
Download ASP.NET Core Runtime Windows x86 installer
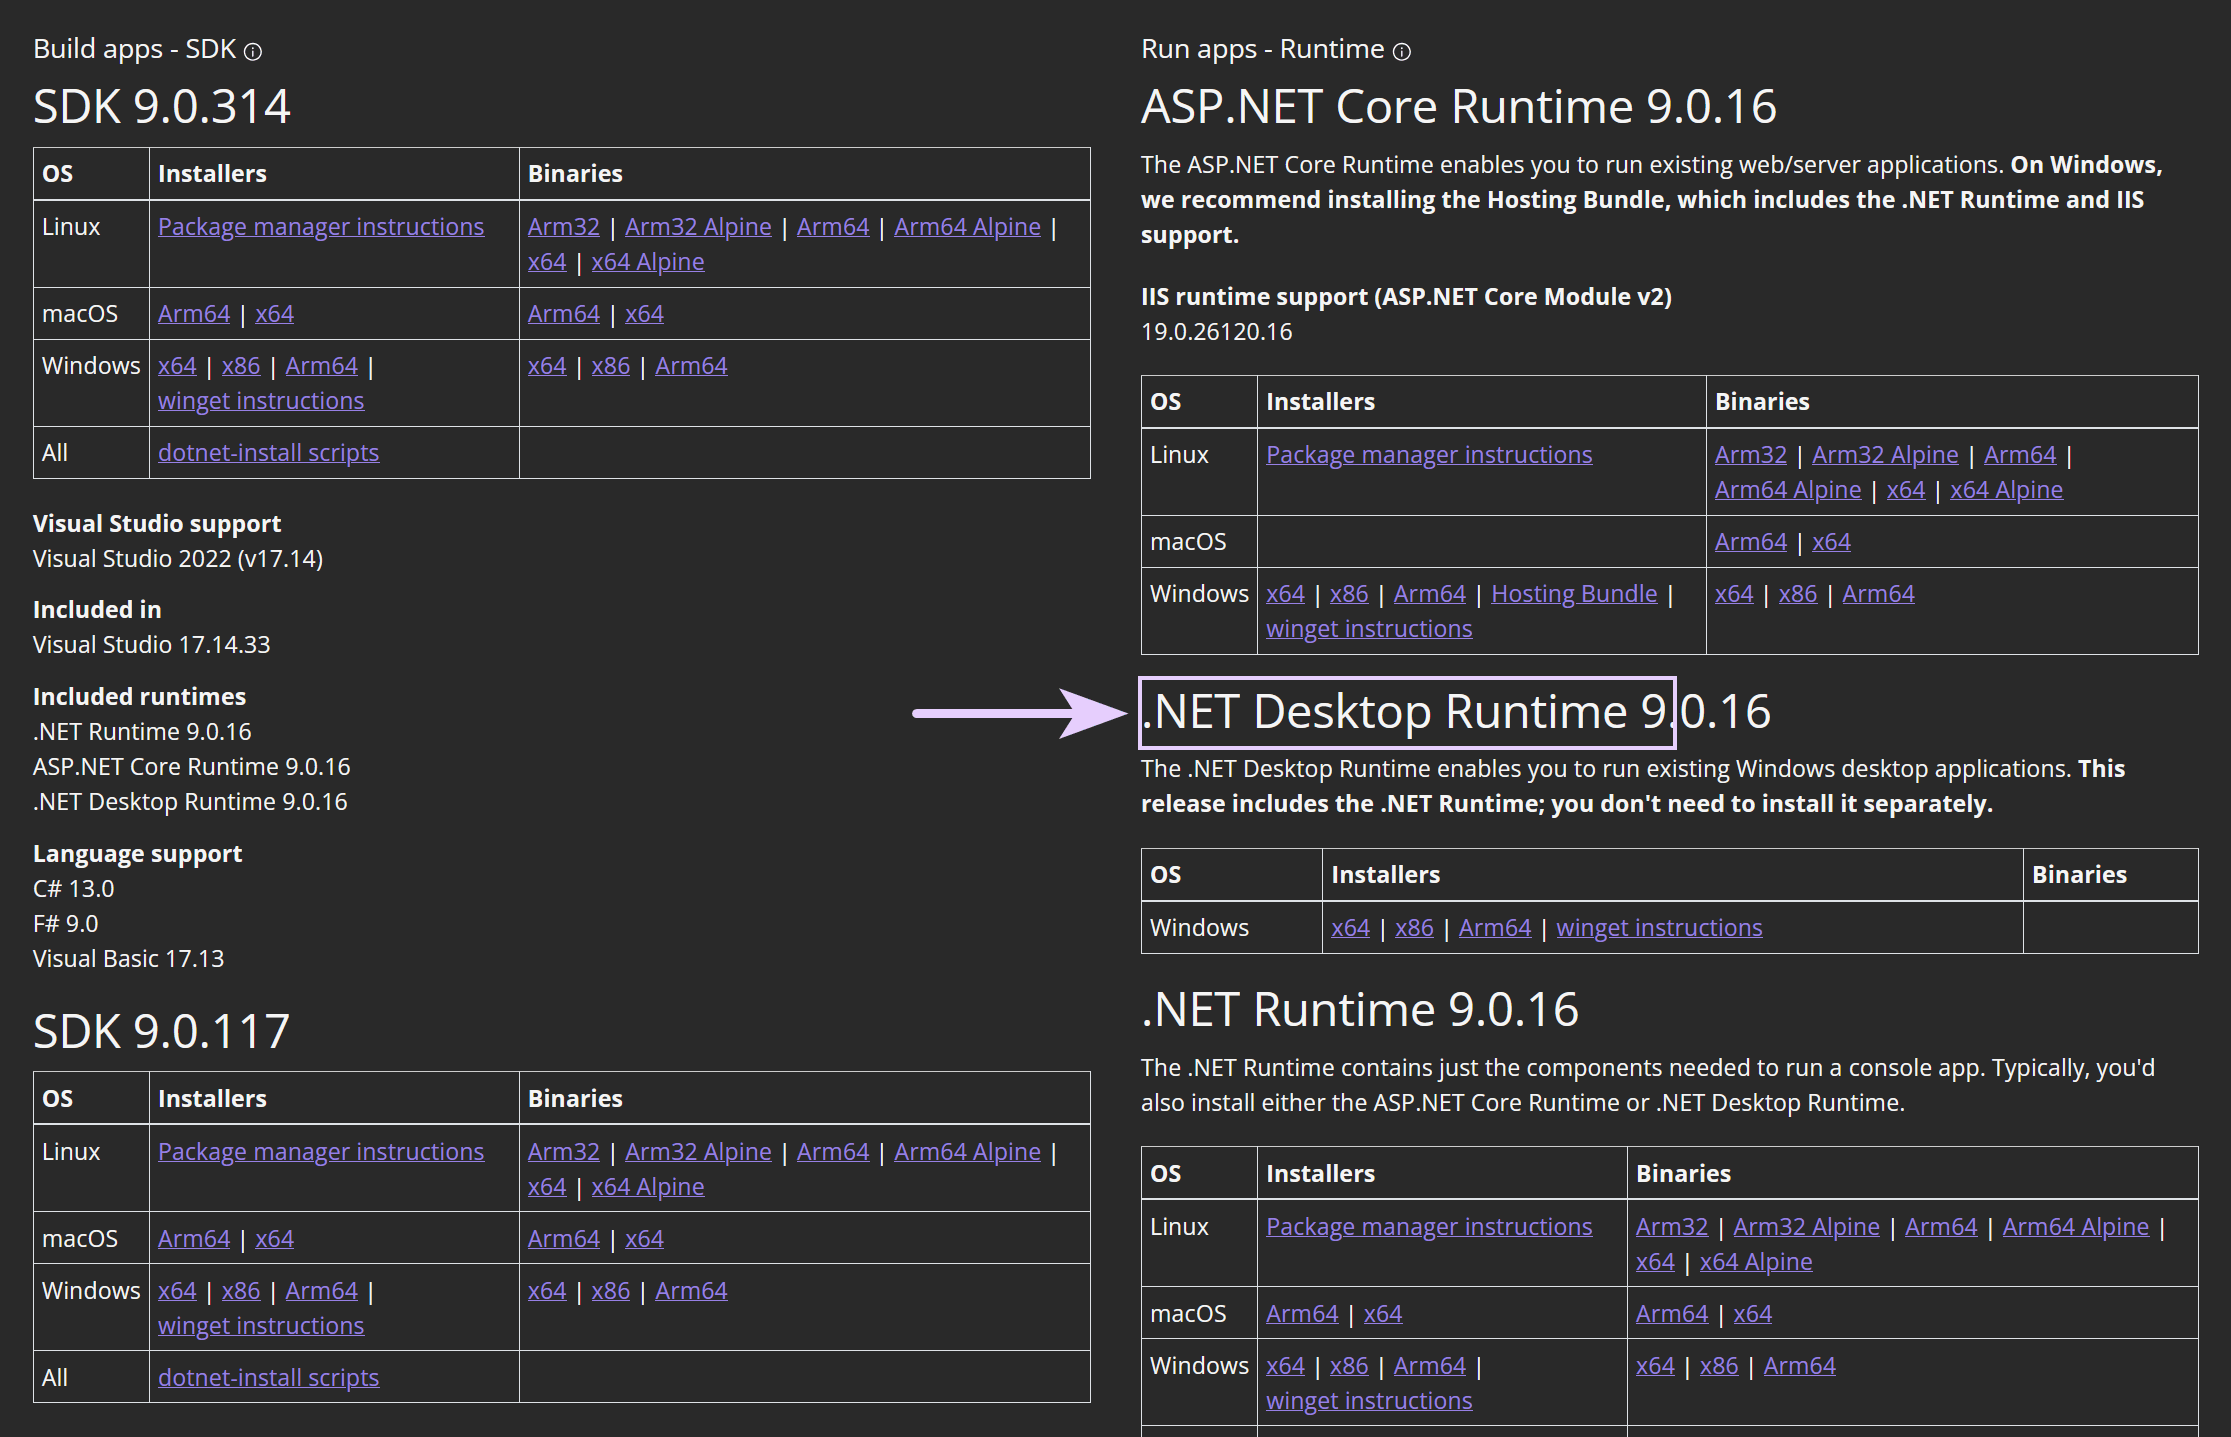(x=1349, y=594)
